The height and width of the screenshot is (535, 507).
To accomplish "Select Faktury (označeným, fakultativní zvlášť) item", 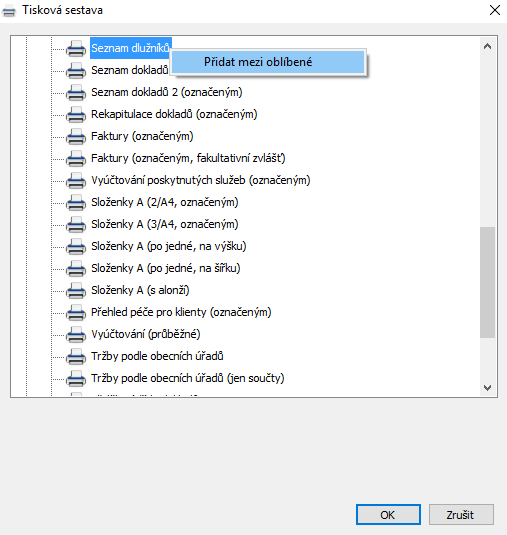I will pos(188,158).
